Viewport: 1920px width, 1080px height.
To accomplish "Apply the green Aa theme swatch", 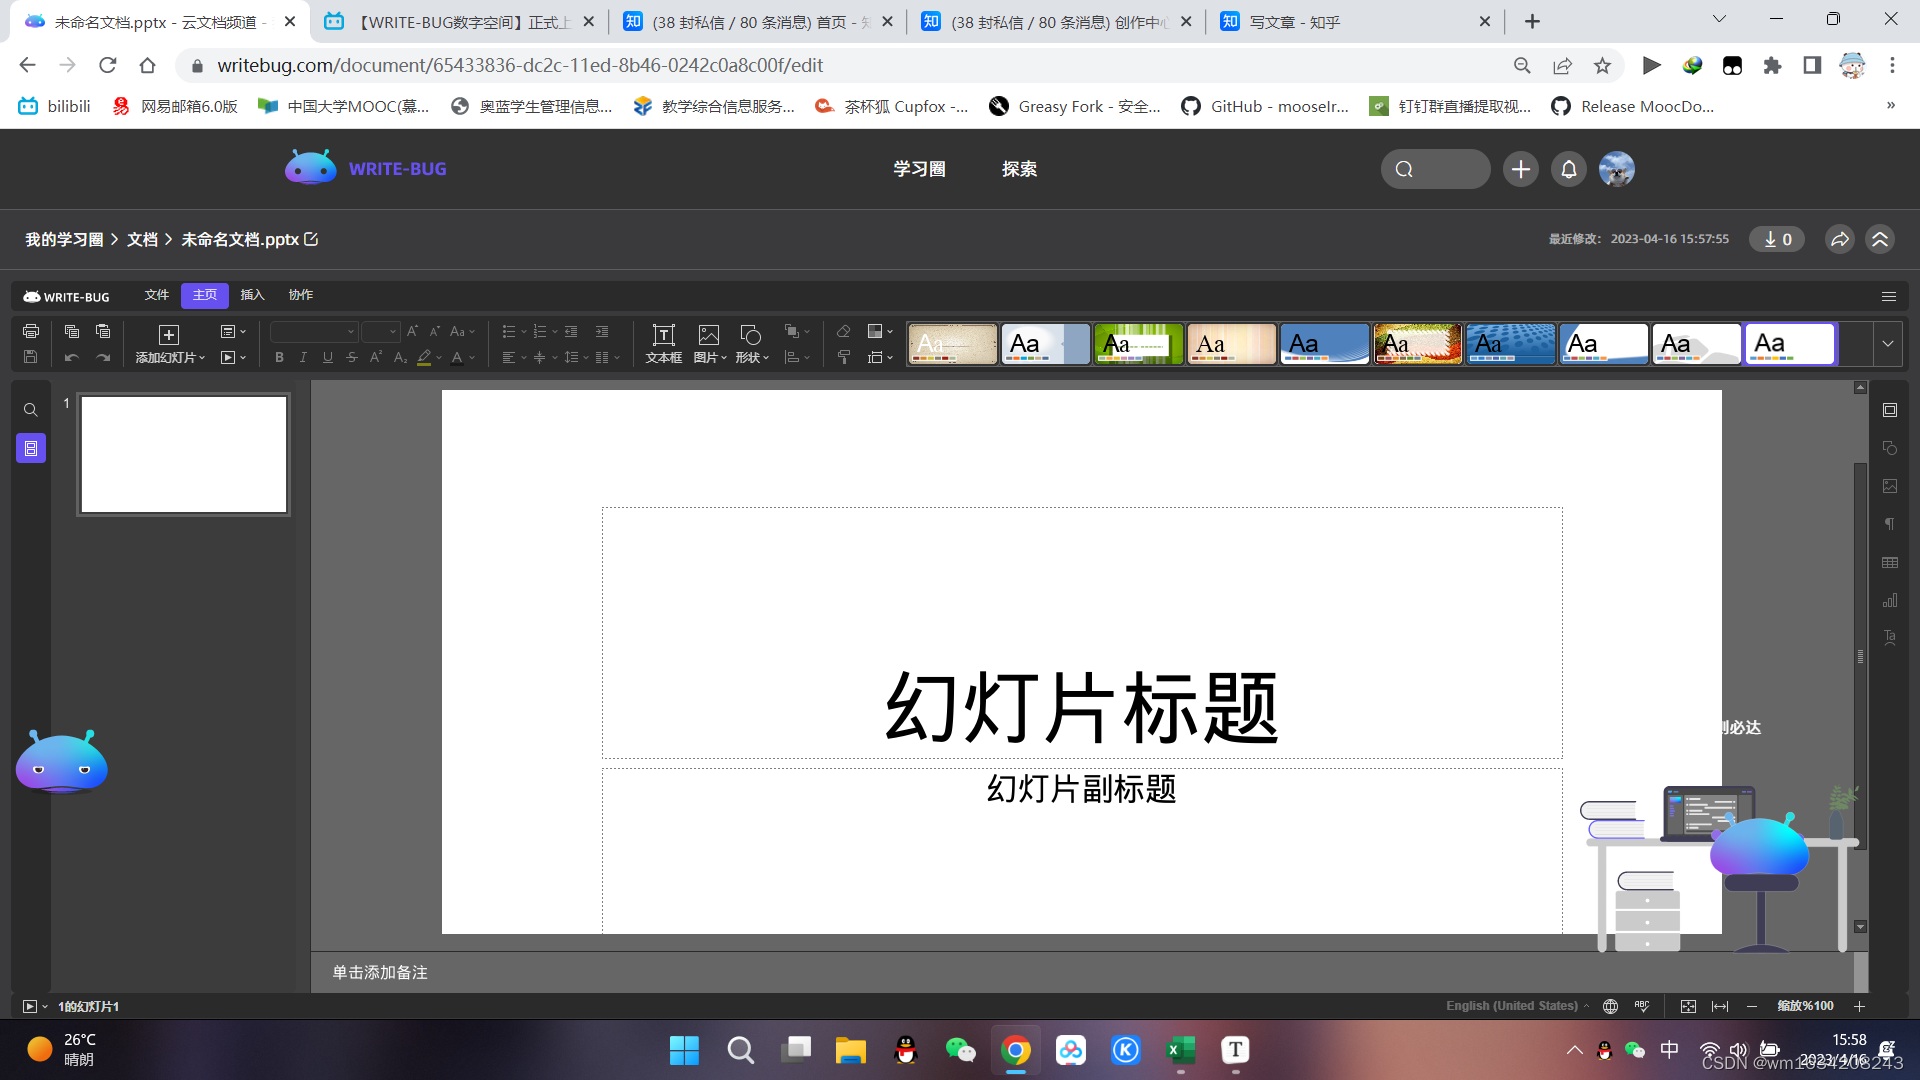I will coord(1138,343).
